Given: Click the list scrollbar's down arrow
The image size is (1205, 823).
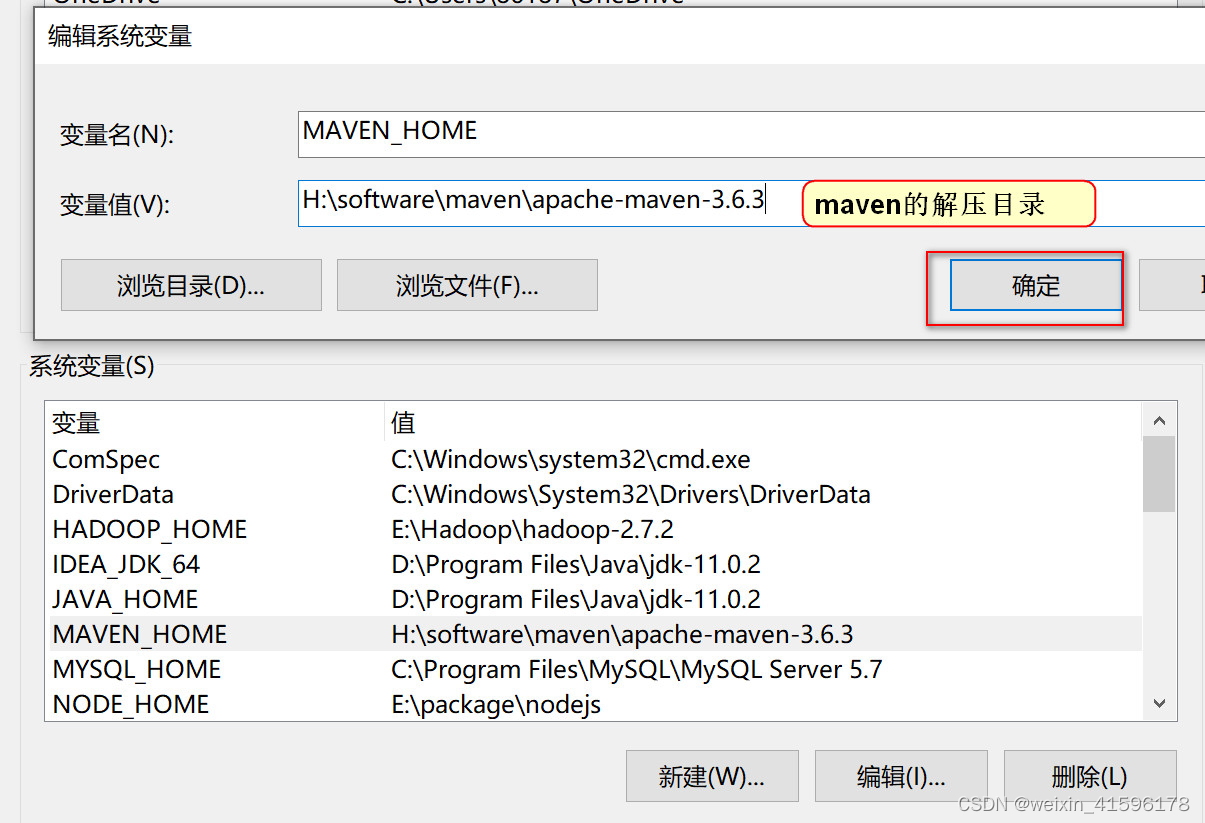Looking at the screenshot, I should point(1159,703).
